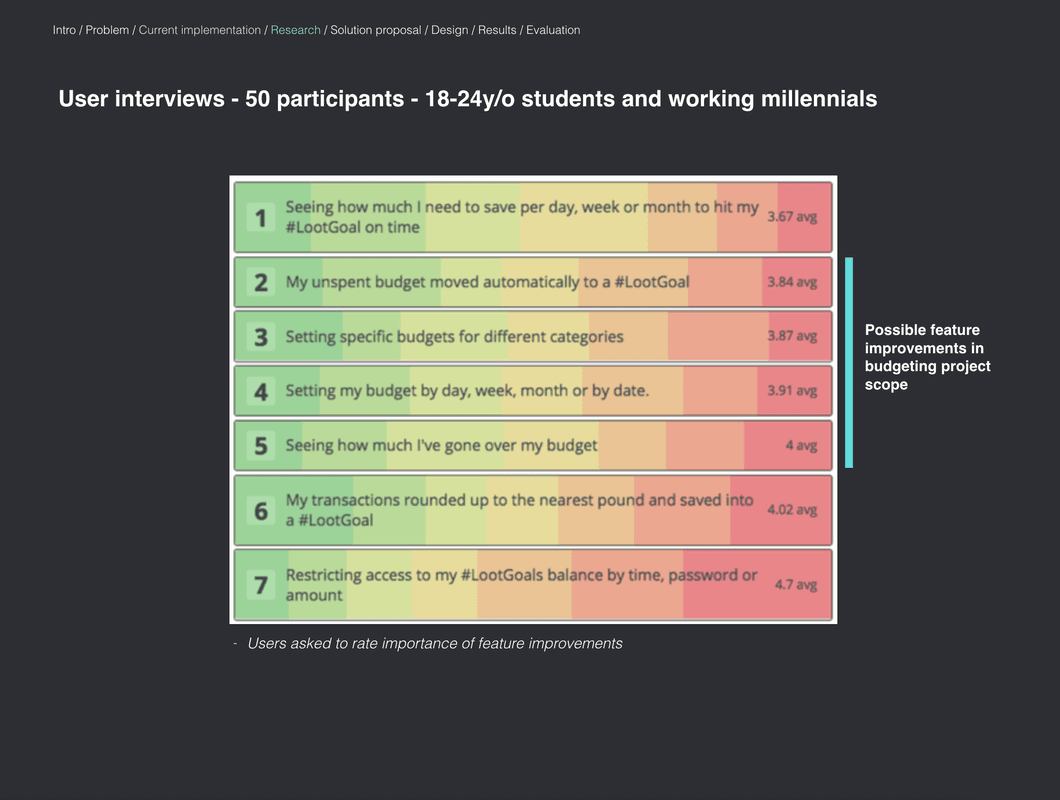Click 'Restricting access to my #LootGoals' text
This screenshot has width=1060, height=800.
521,585
